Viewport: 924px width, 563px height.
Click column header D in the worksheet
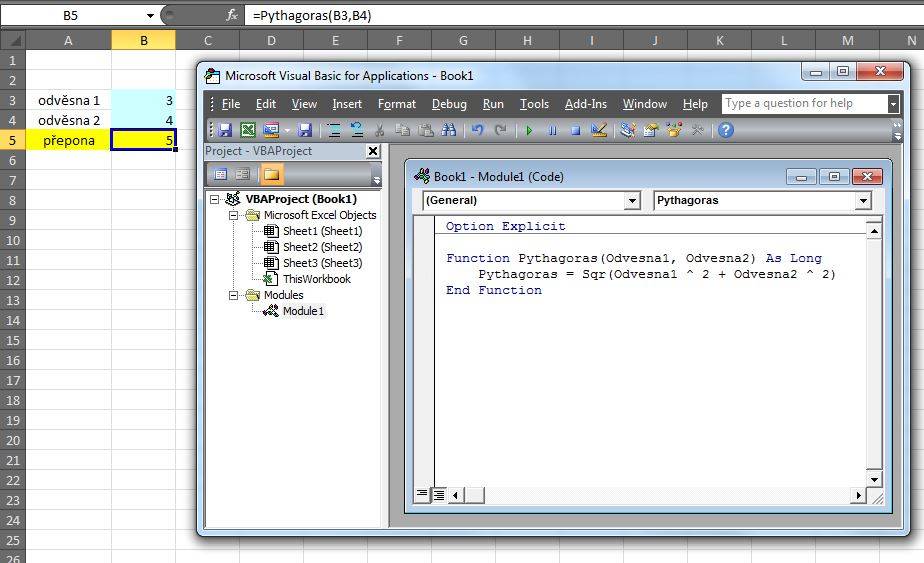tap(271, 40)
